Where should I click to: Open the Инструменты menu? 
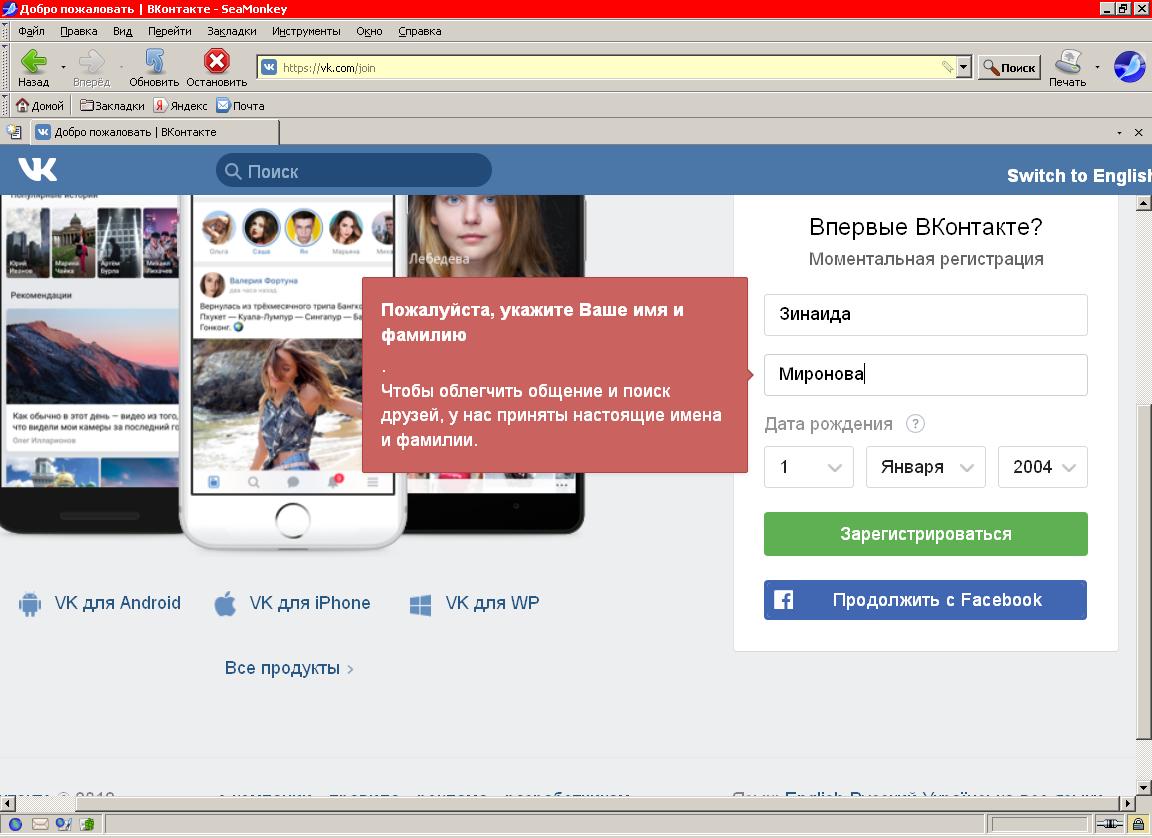tap(306, 31)
